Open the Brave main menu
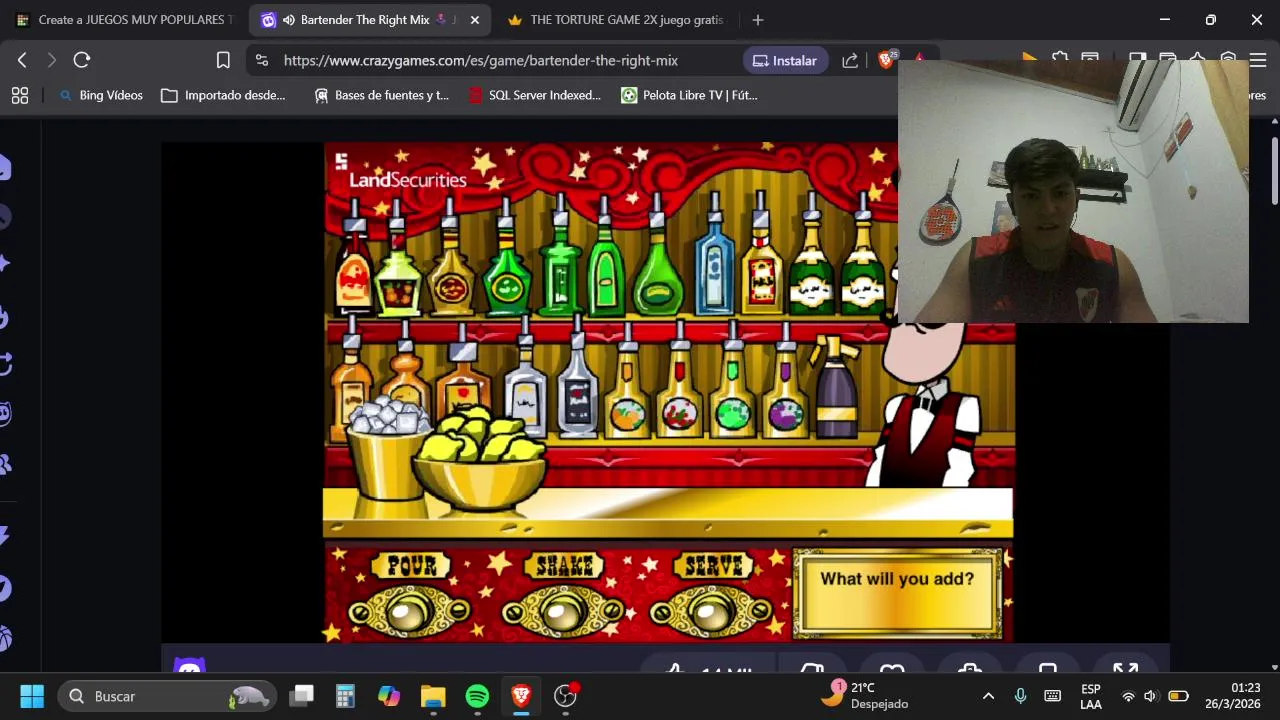 1258,60
